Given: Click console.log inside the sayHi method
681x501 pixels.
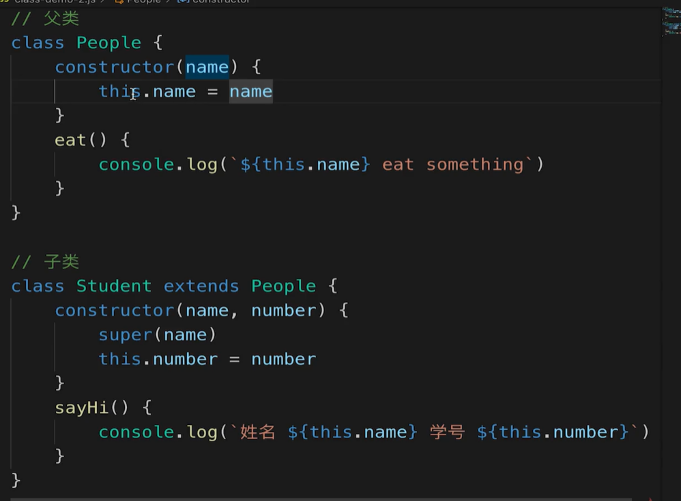Looking at the screenshot, I should point(157,432).
